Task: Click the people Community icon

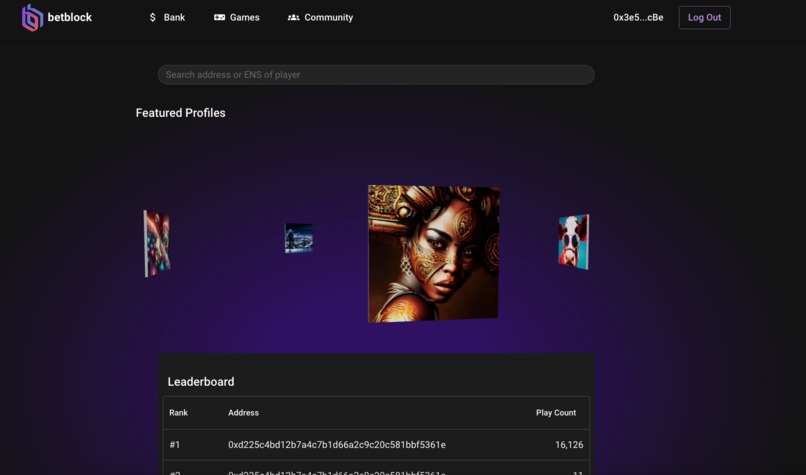Action: pyautogui.click(x=294, y=17)
